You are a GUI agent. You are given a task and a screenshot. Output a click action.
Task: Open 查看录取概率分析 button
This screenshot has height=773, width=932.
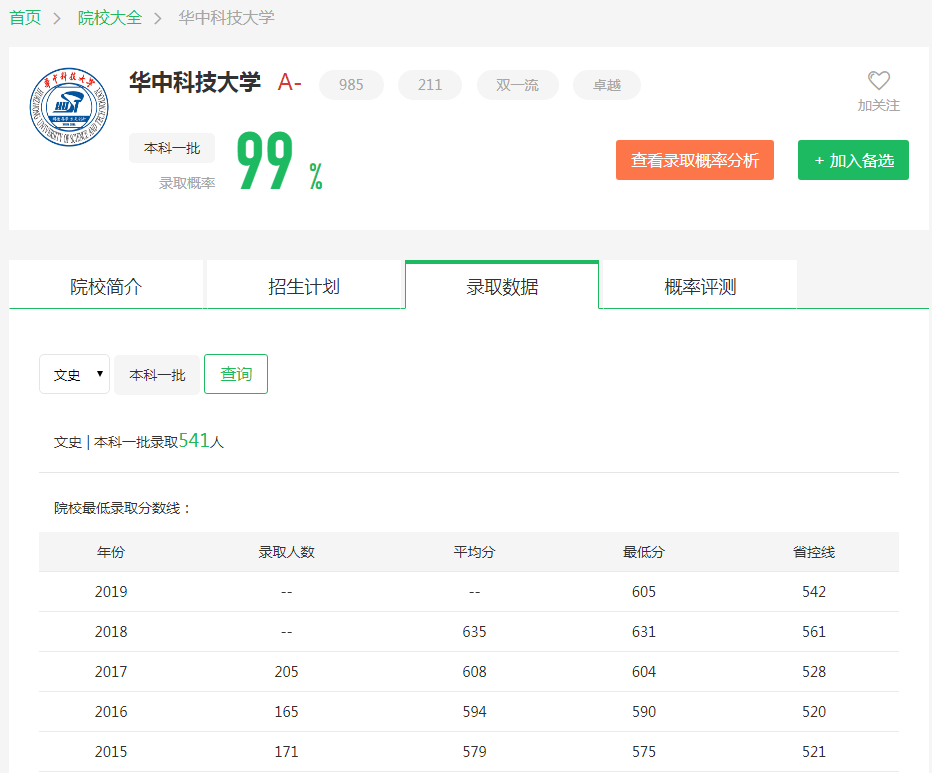(695, 160)
